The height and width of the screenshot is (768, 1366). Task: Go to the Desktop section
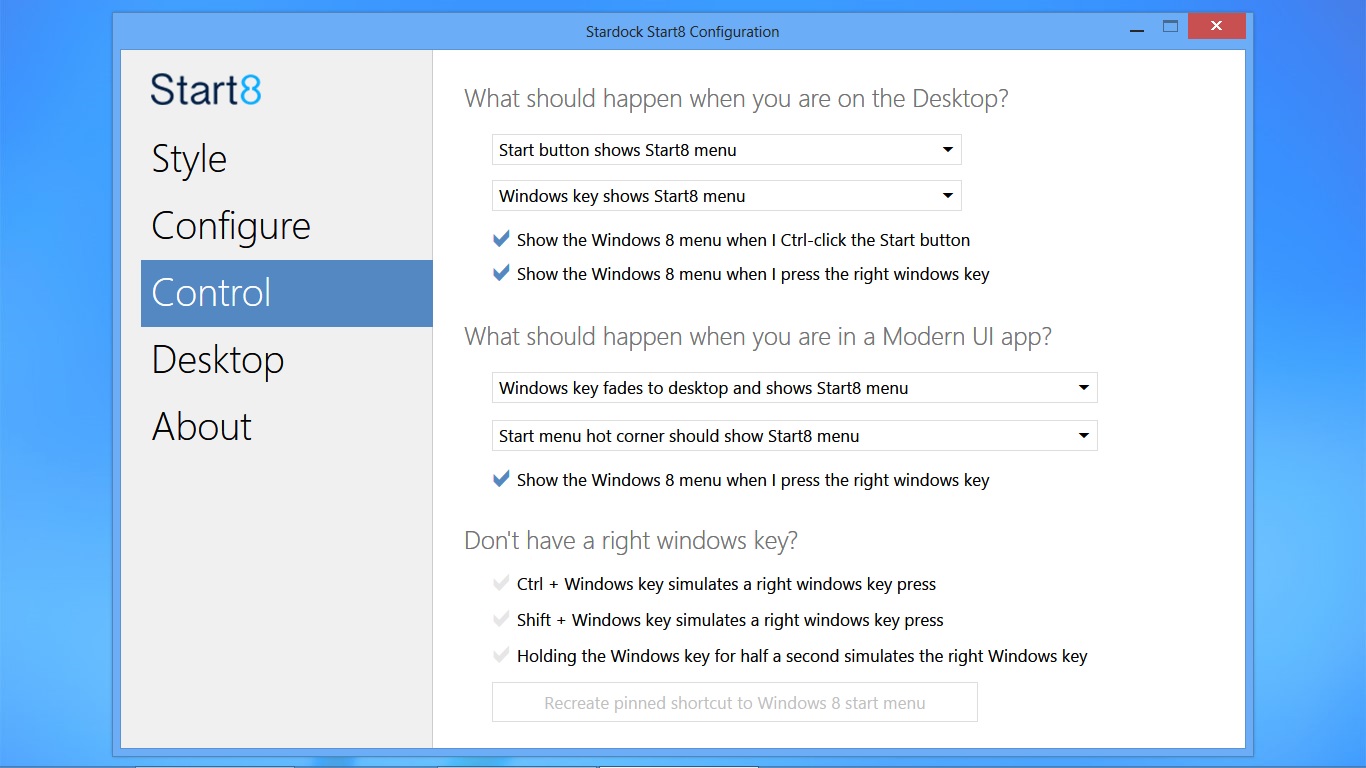[218, 360]
